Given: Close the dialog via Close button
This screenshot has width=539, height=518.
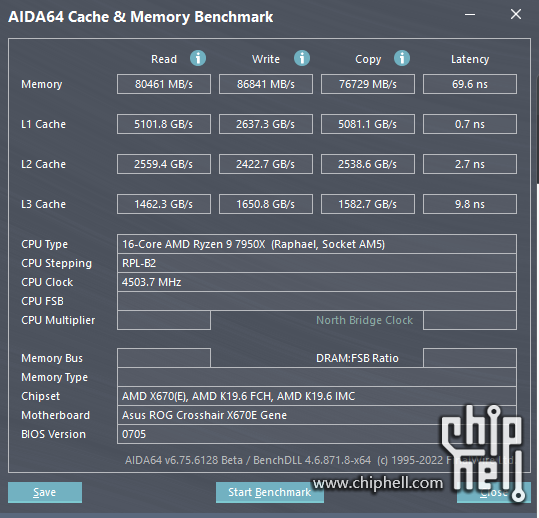Looking at the screenshot, I should coord(494,492).
